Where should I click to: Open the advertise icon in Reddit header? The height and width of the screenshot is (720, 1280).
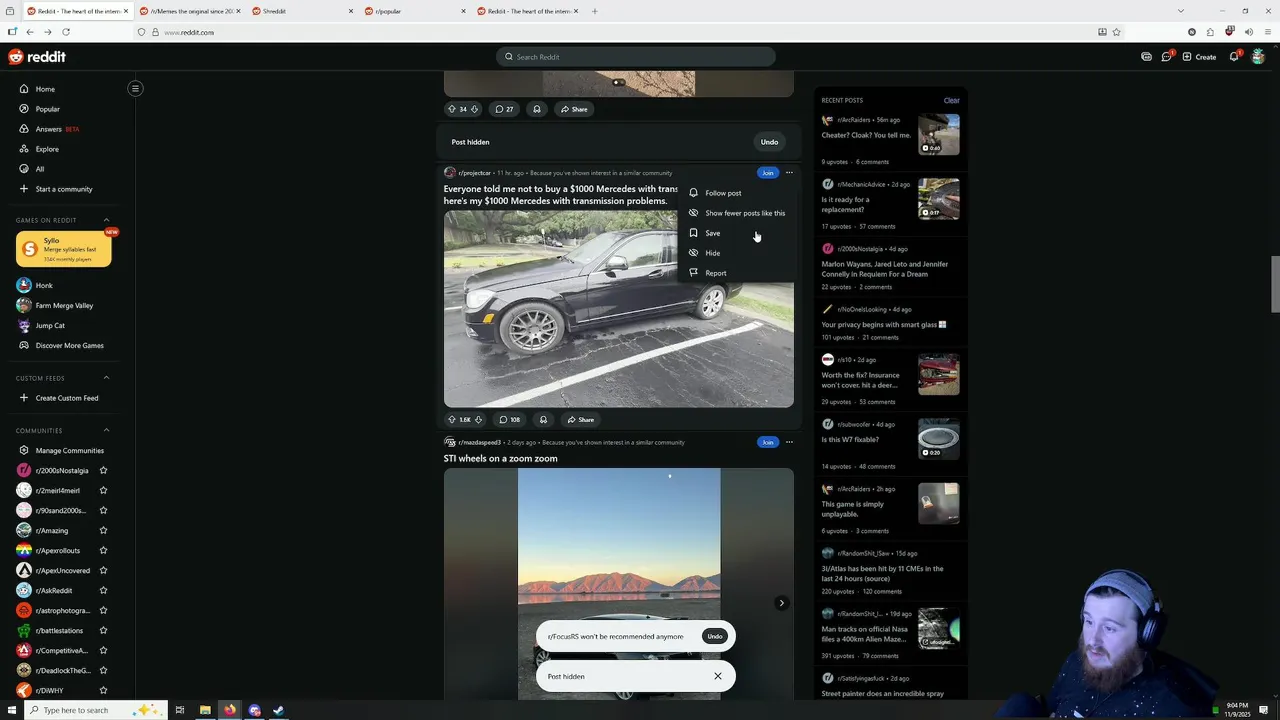click(1146, 57)
